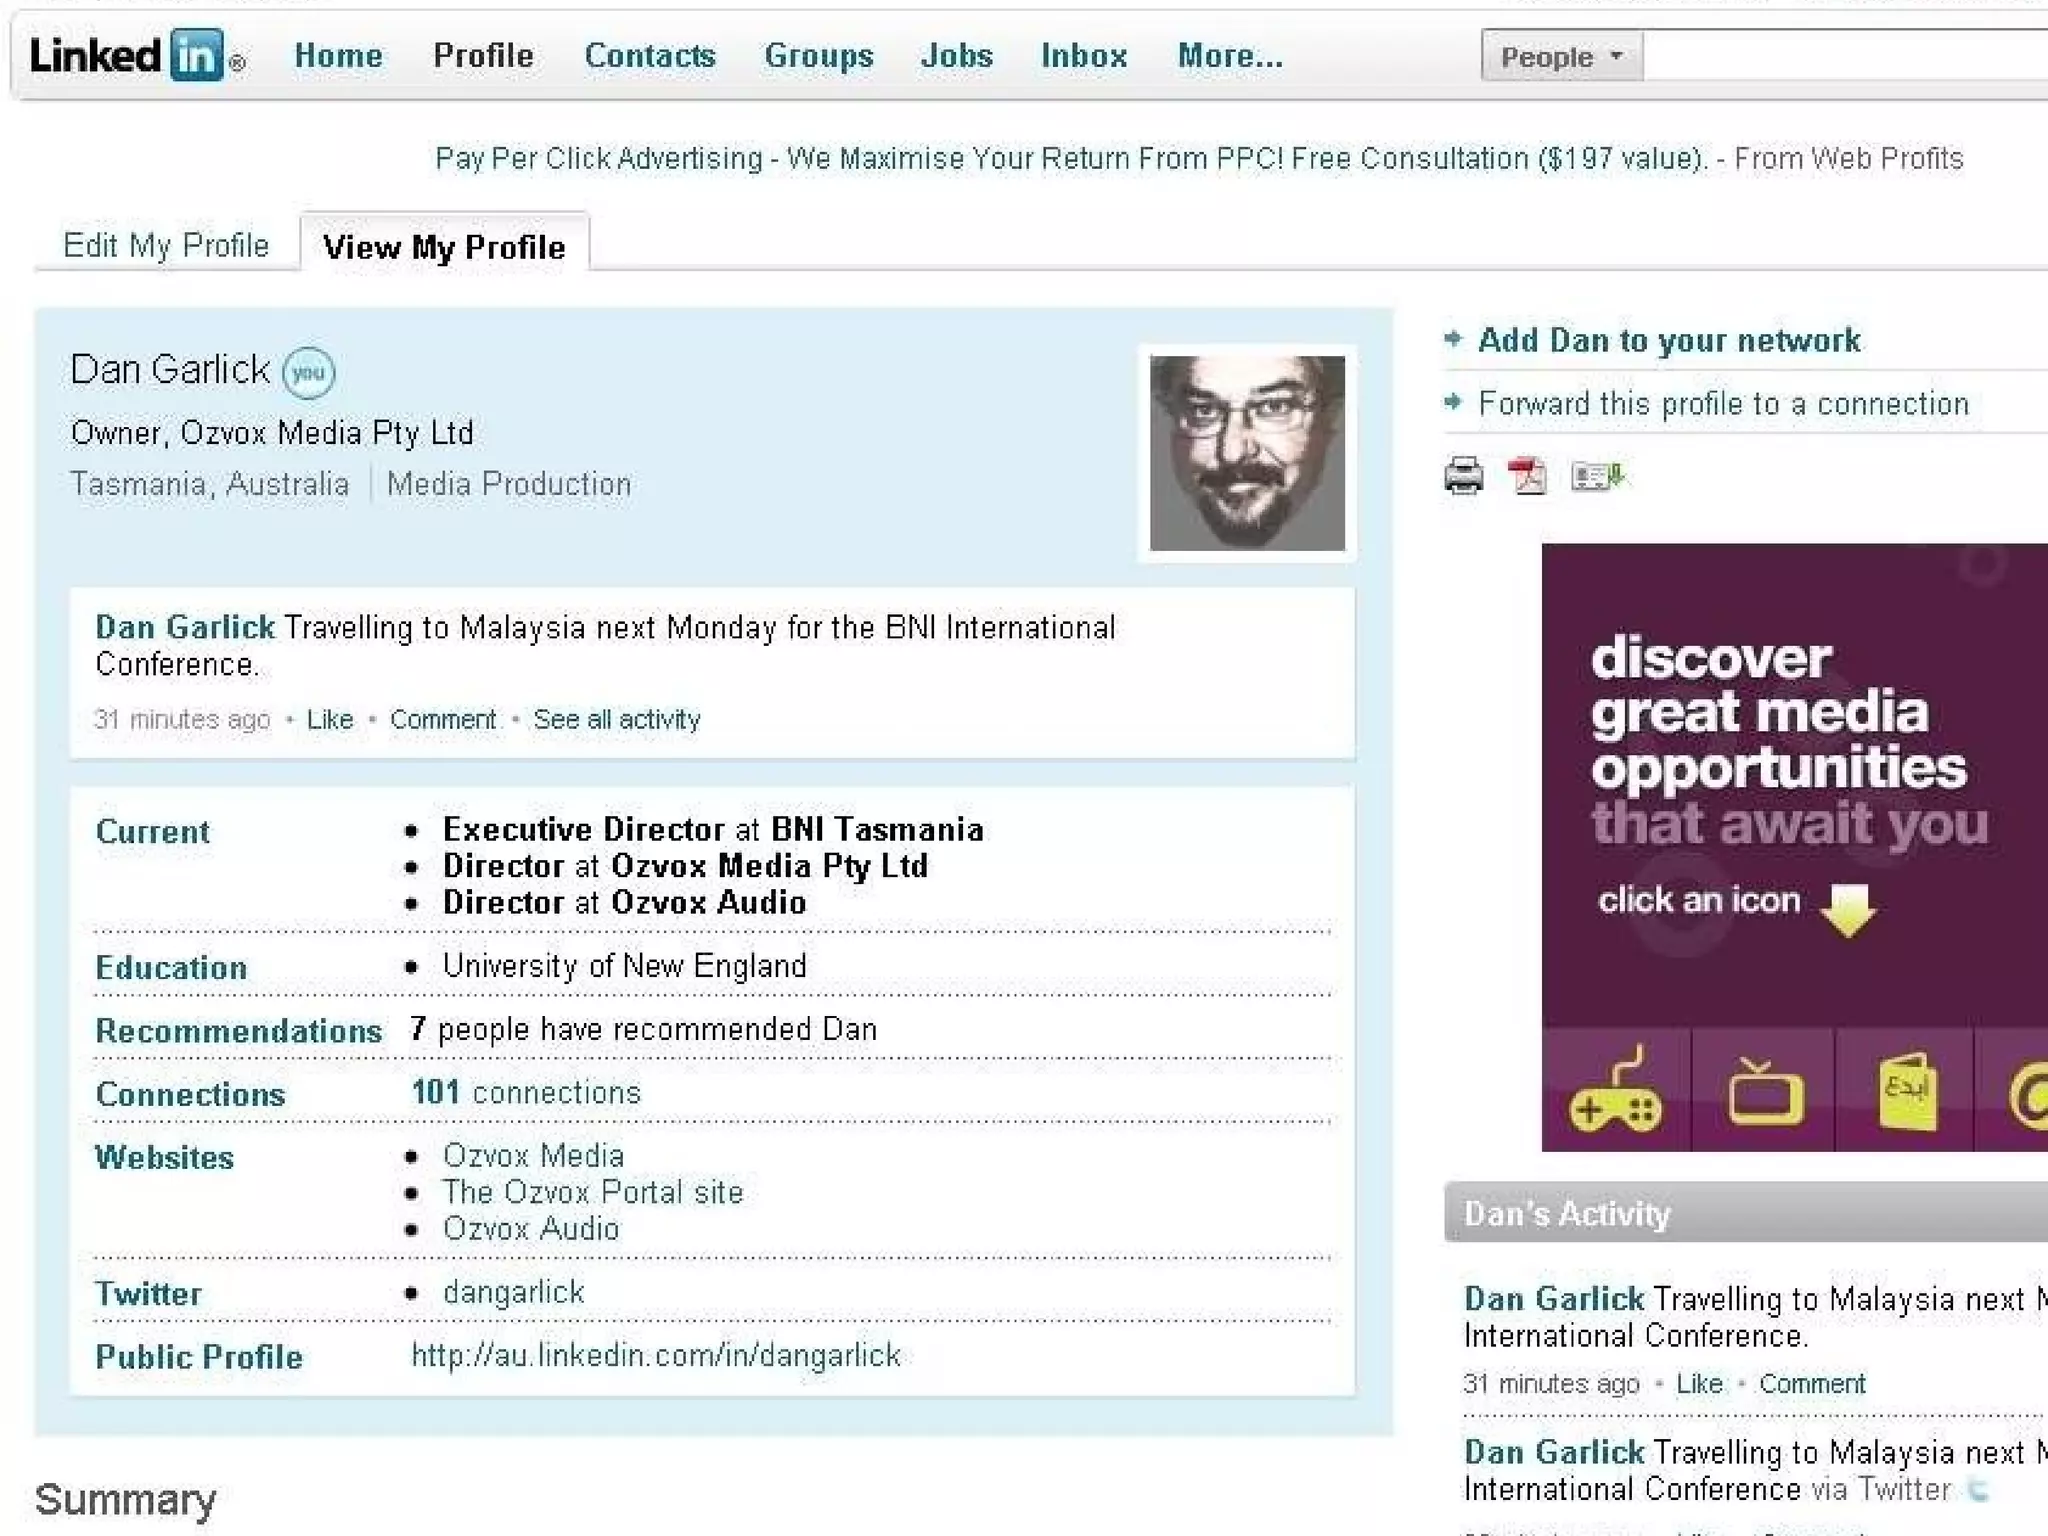Open the Jobs menu

957,56
